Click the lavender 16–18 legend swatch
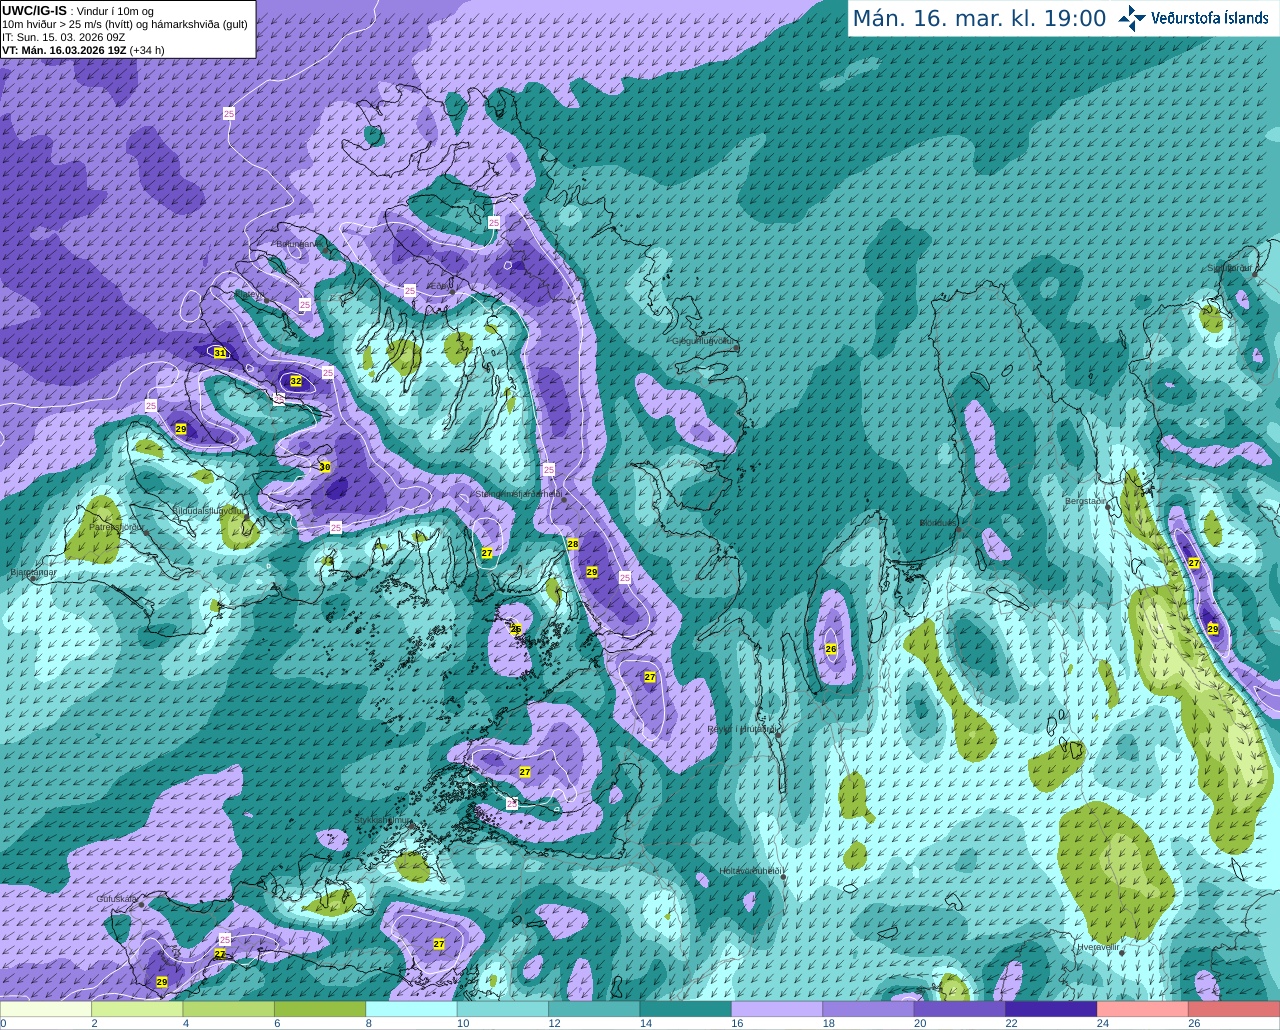This screenshot has height=1030, width=1280. [x=777, y=1009]
